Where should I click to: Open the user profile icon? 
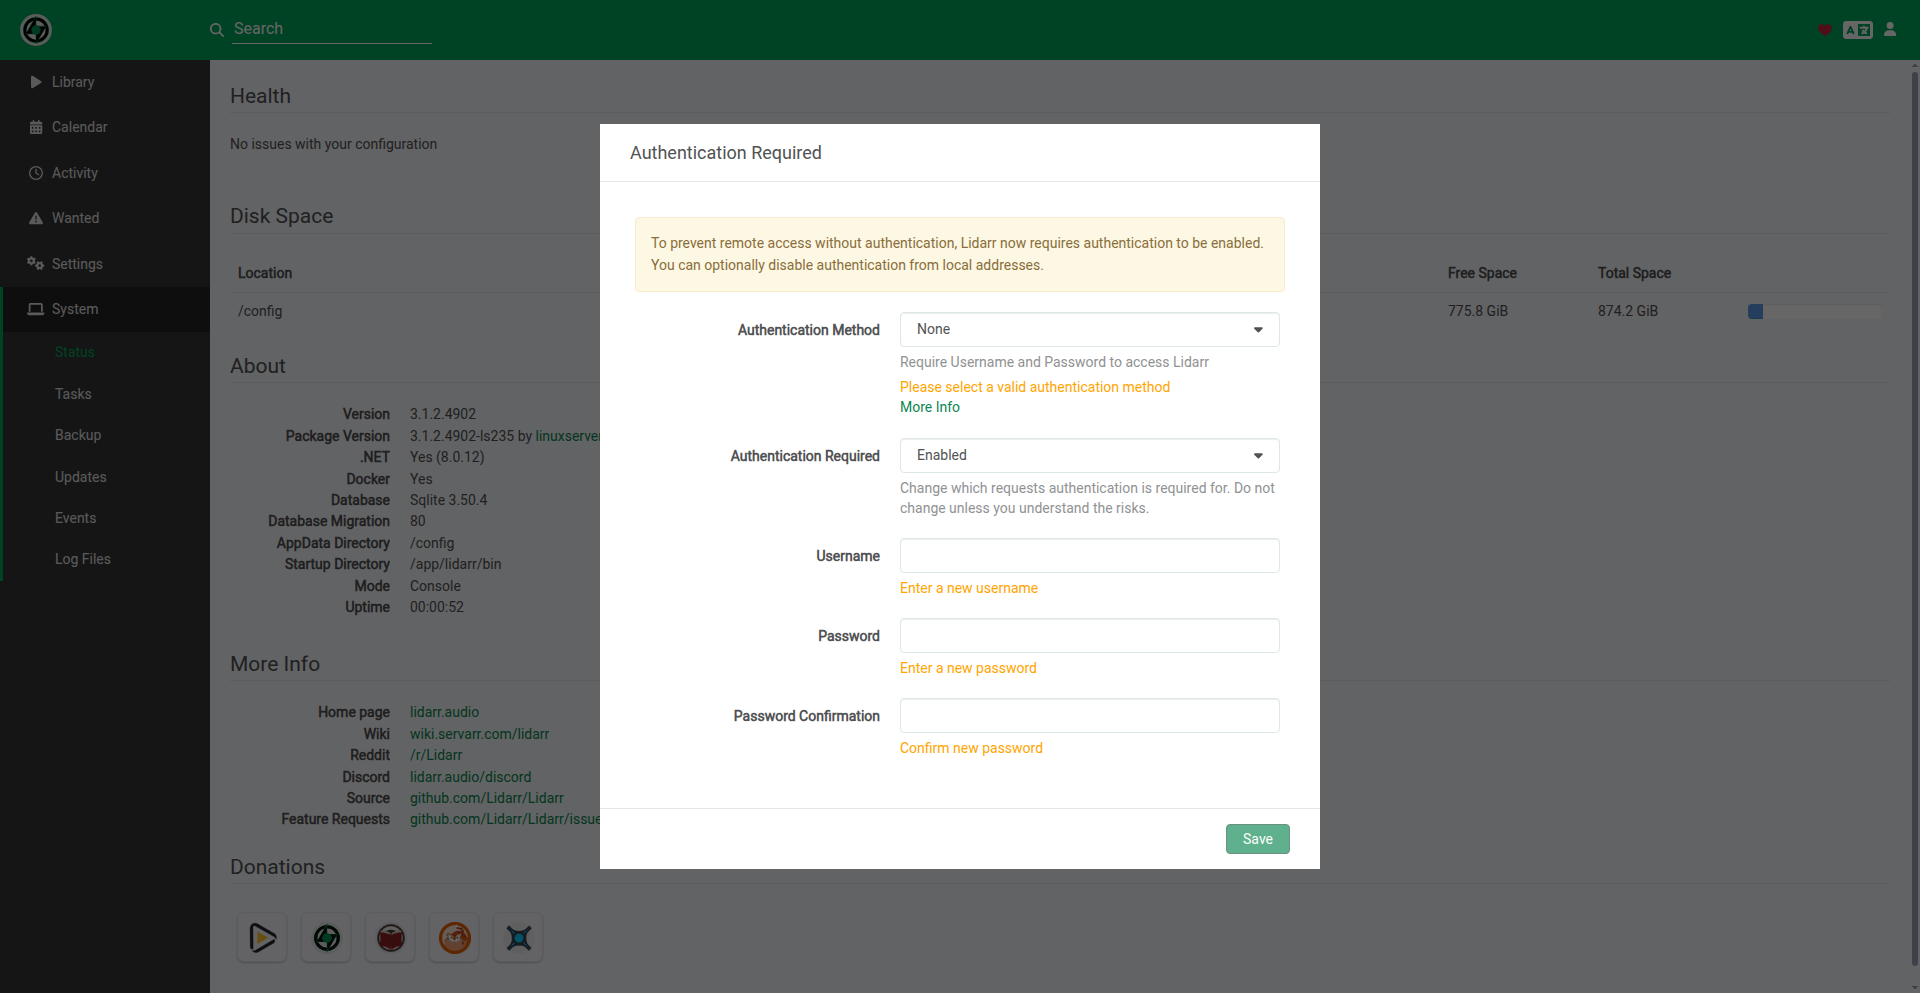1890,30
